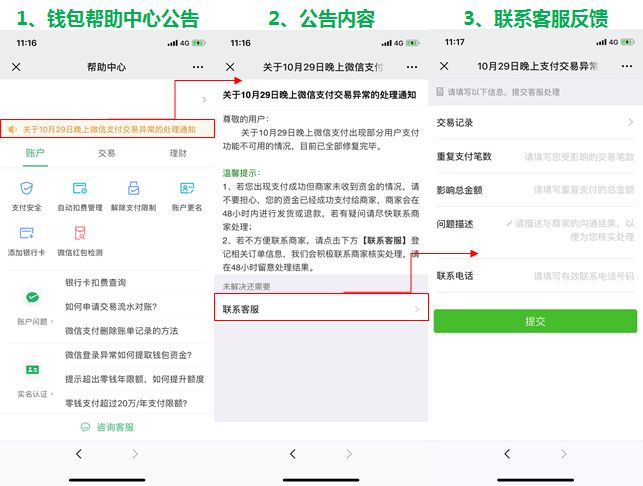Open the 账户更名 icon
Image resolution: width=643 pixels, height=486 pixels.
[186, 189]
